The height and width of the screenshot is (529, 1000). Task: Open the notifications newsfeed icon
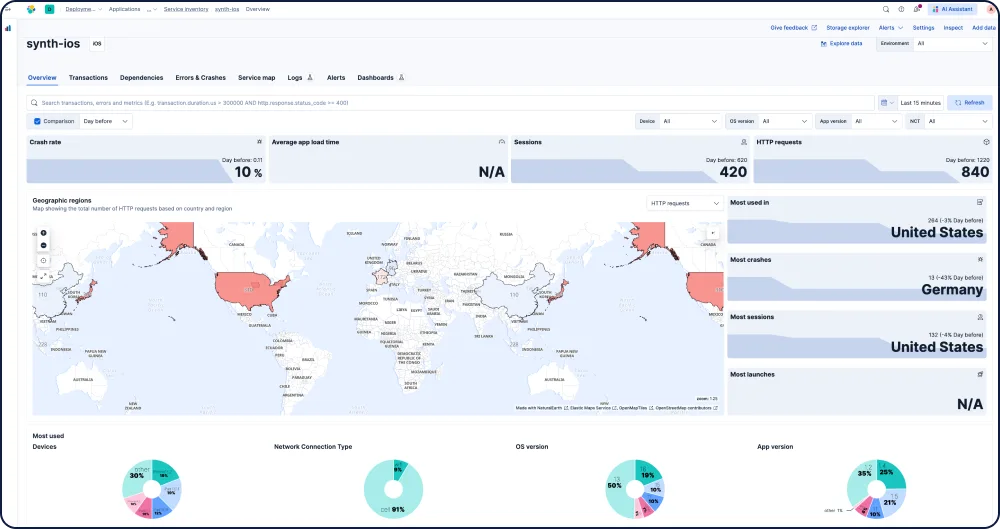(917, 10)
